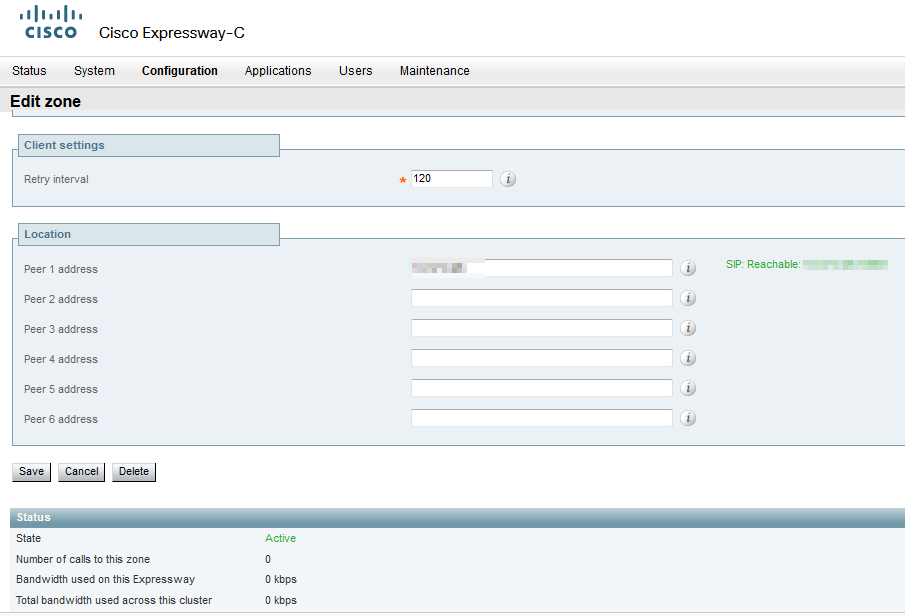Open info icon for Peer 6 address
905x616 pixels.
tap(687, 418)
